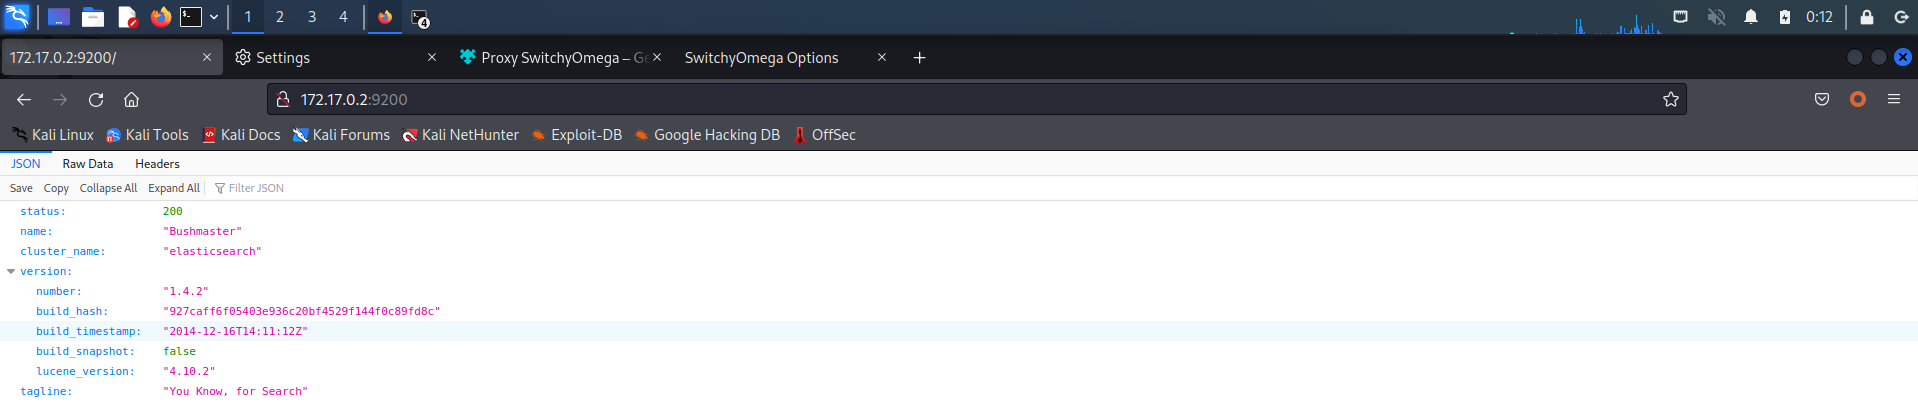This screenshot has height=403, width=1918.
Task: Switch to the Raw Data tab
Action: pyautogui.click(x=88, y=164)
